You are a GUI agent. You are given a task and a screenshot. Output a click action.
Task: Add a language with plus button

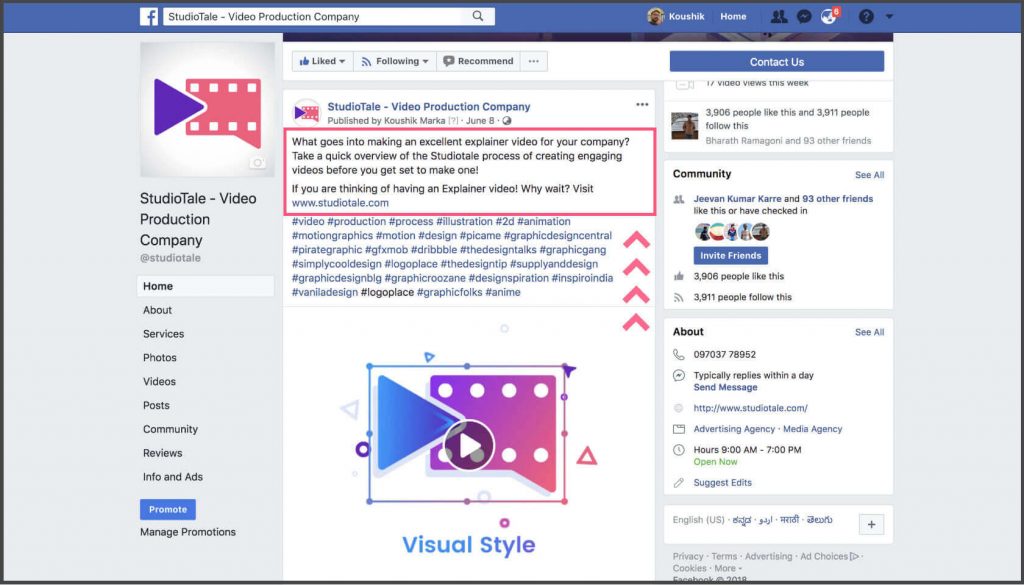click(871, 524)
